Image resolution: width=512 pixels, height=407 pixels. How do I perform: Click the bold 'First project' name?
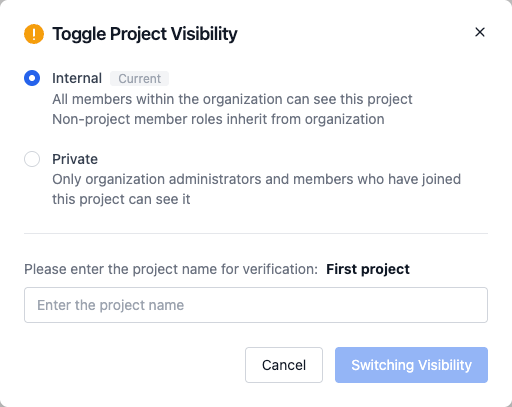click(368, 269)
